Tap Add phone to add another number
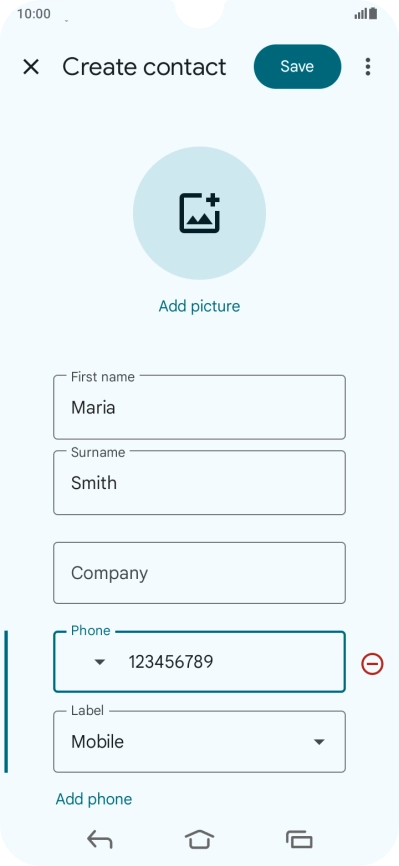The height and width of the screenshot is (866, 399). (94, 799)
